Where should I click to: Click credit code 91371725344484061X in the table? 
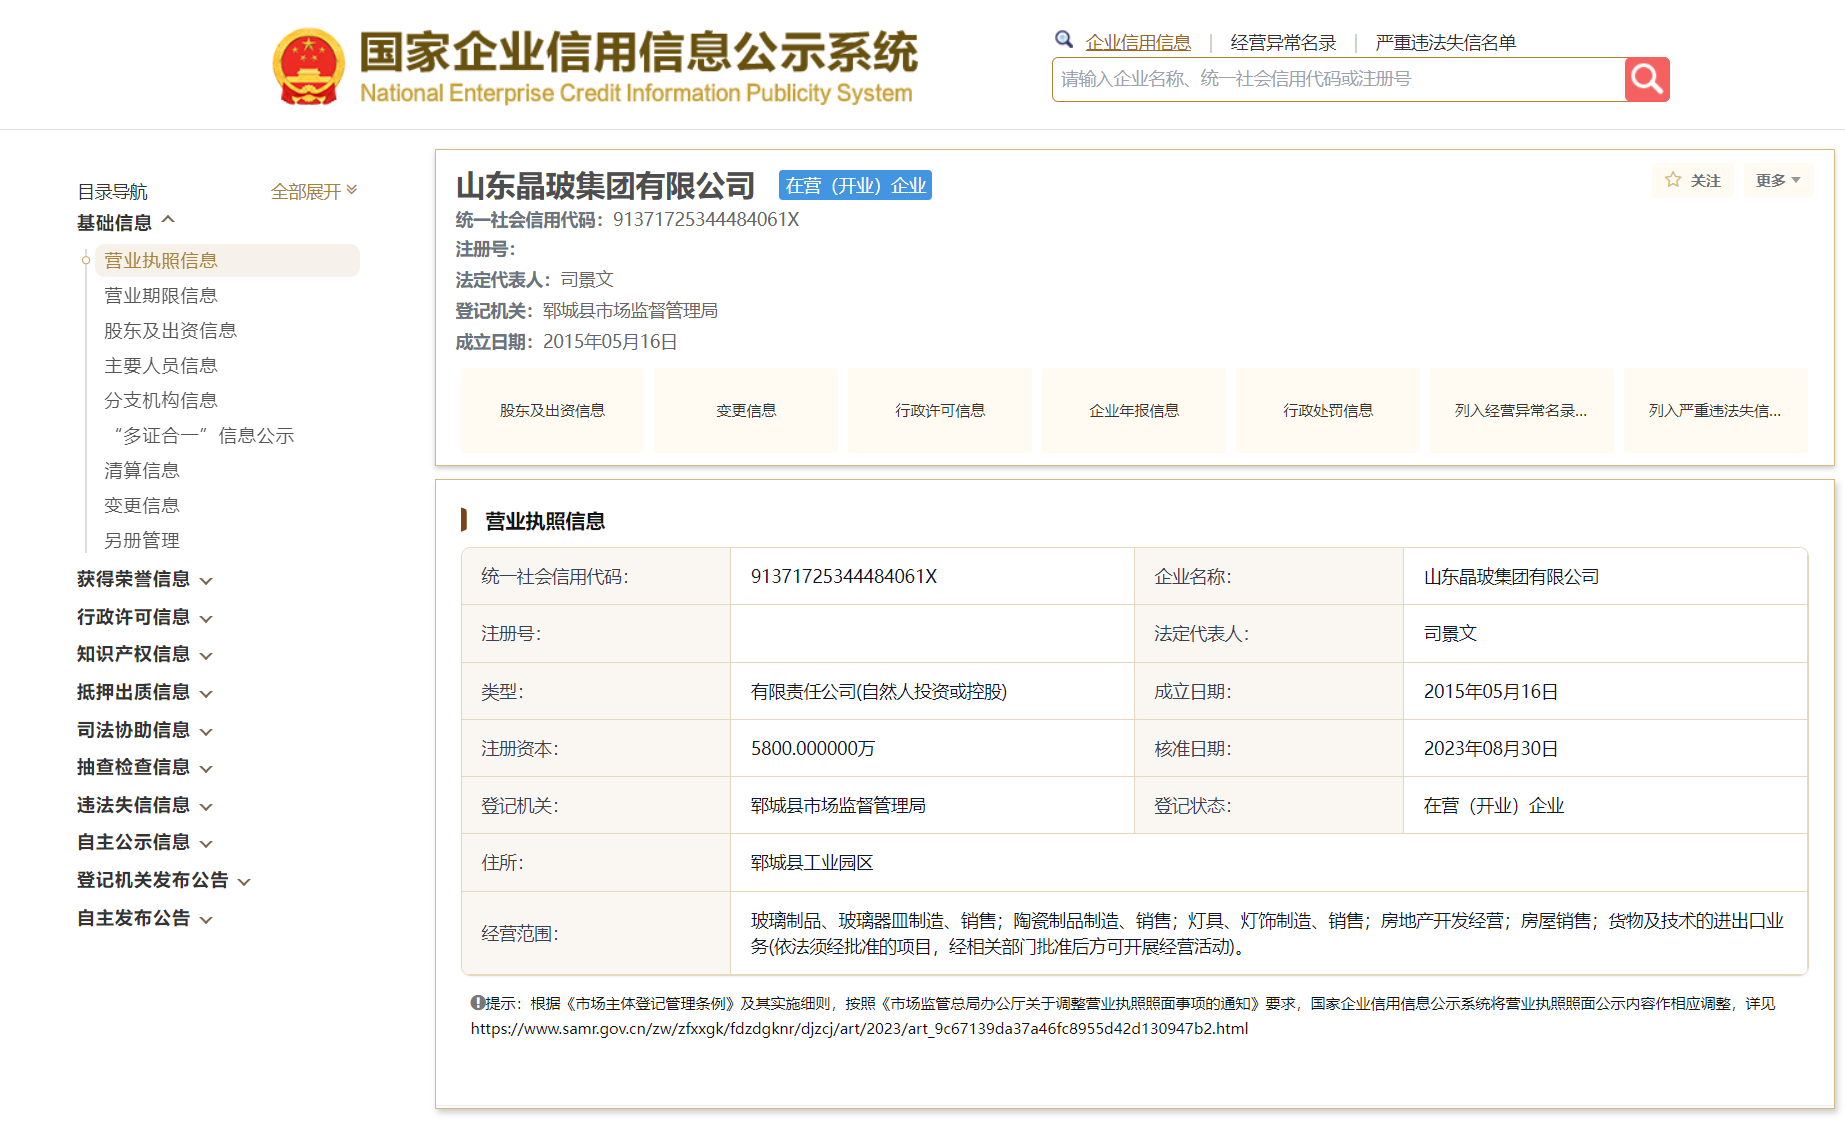click(x=844, y=576)
